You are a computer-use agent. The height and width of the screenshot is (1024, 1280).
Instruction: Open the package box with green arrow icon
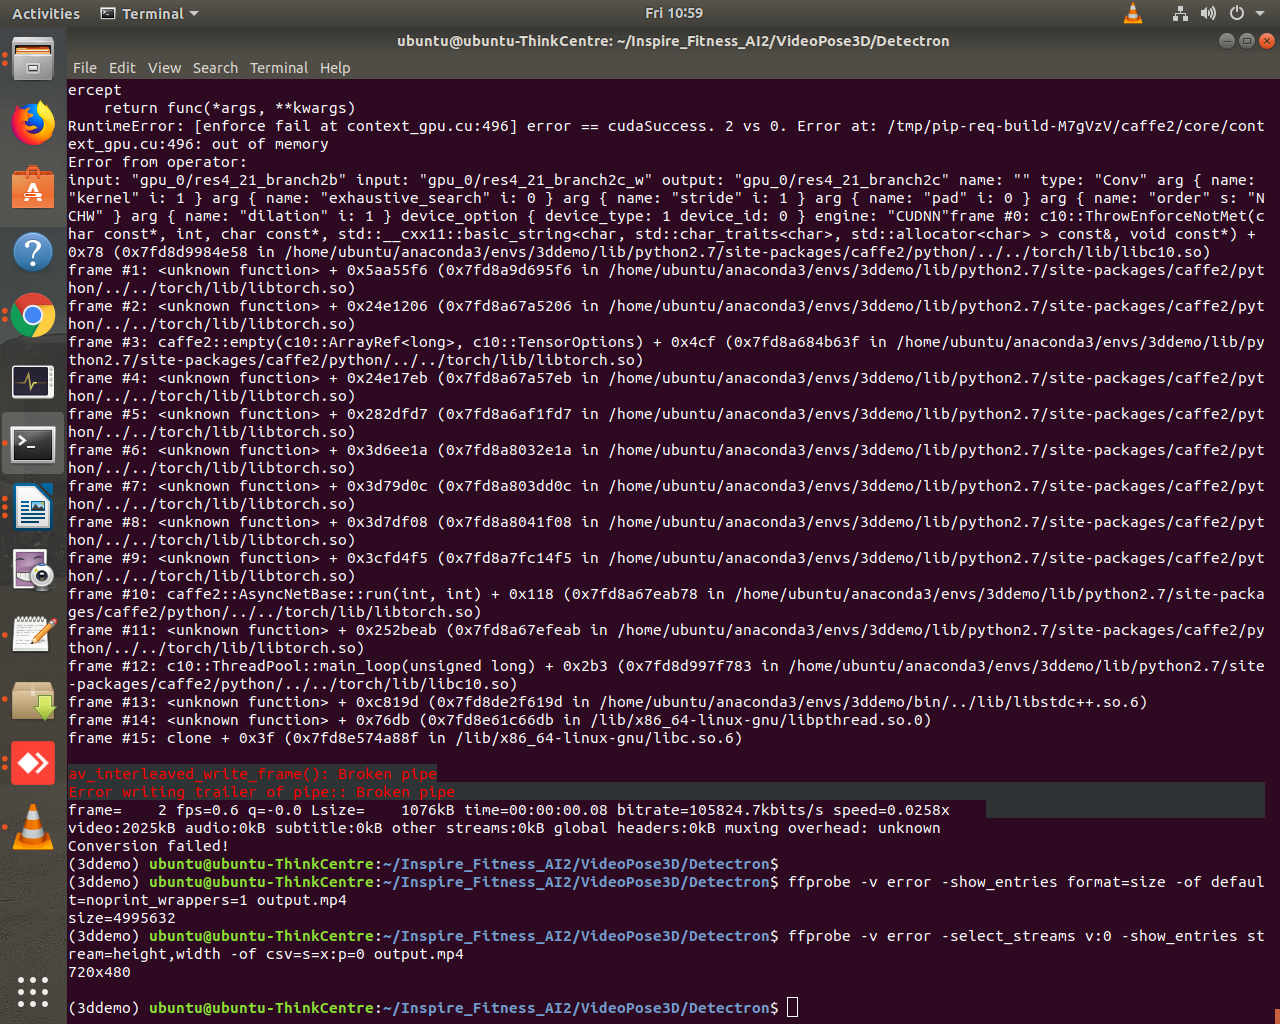33,700
